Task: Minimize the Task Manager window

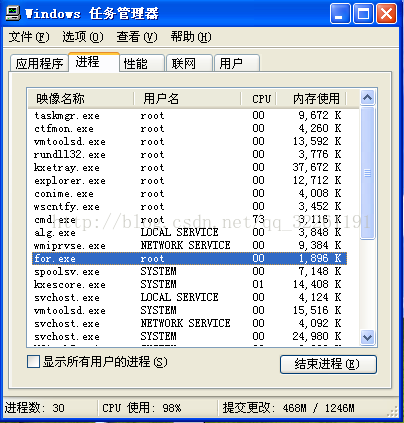Action: pos(340,14)
